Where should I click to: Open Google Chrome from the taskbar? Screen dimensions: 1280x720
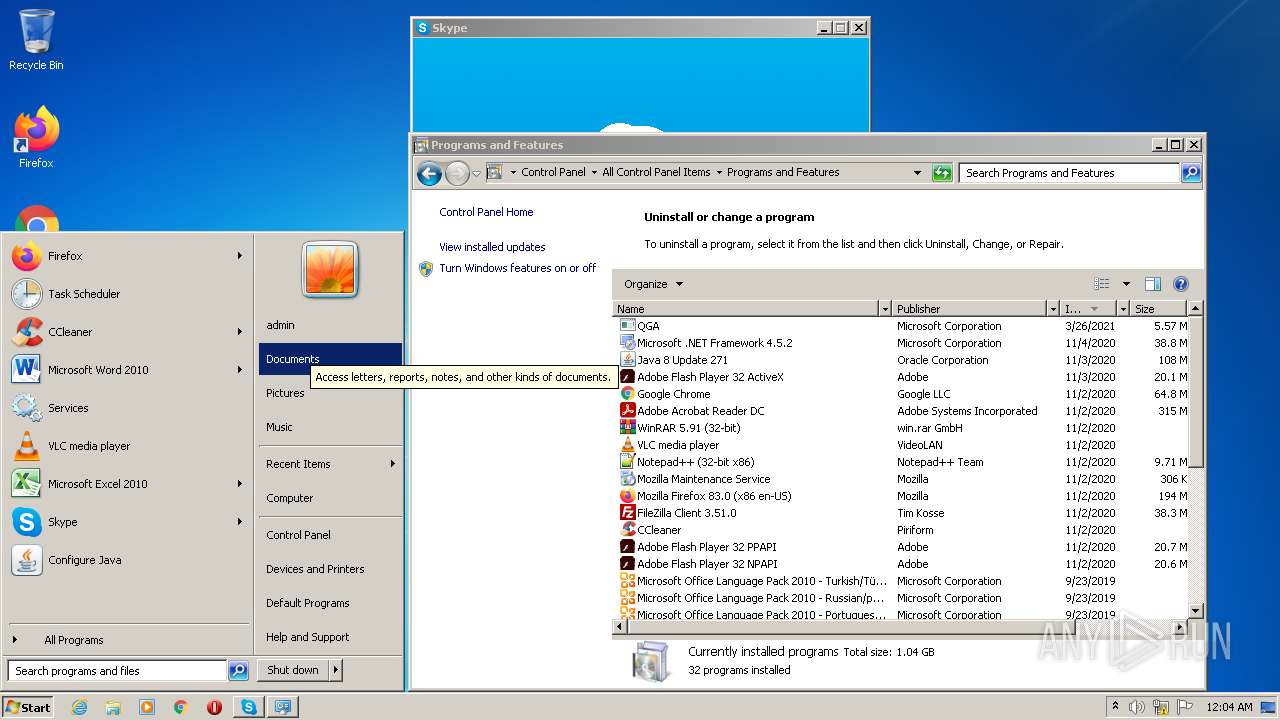point(181,707)
